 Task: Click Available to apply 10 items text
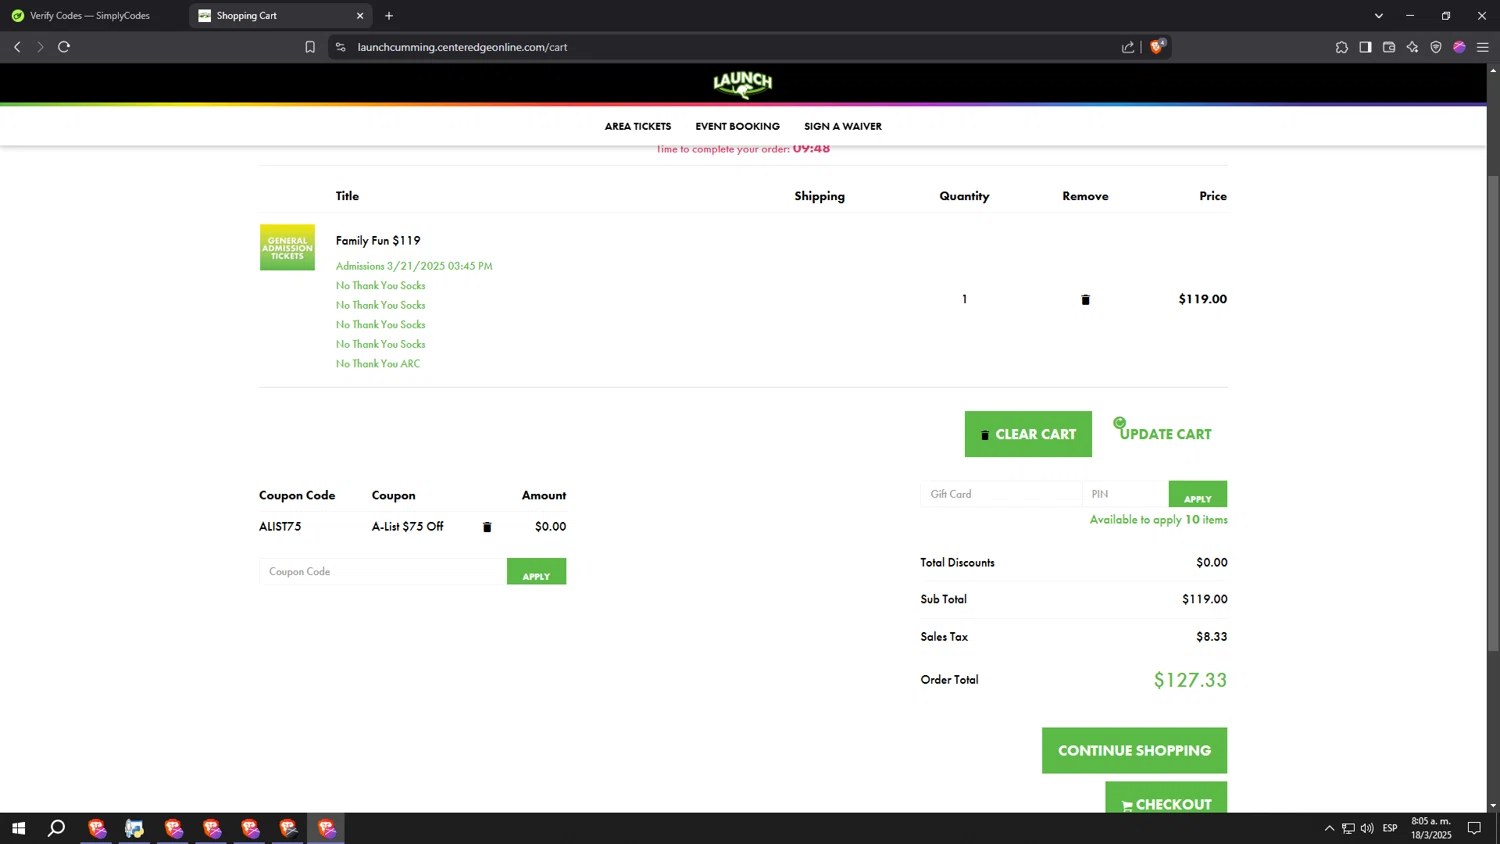tap(1158, 520)
